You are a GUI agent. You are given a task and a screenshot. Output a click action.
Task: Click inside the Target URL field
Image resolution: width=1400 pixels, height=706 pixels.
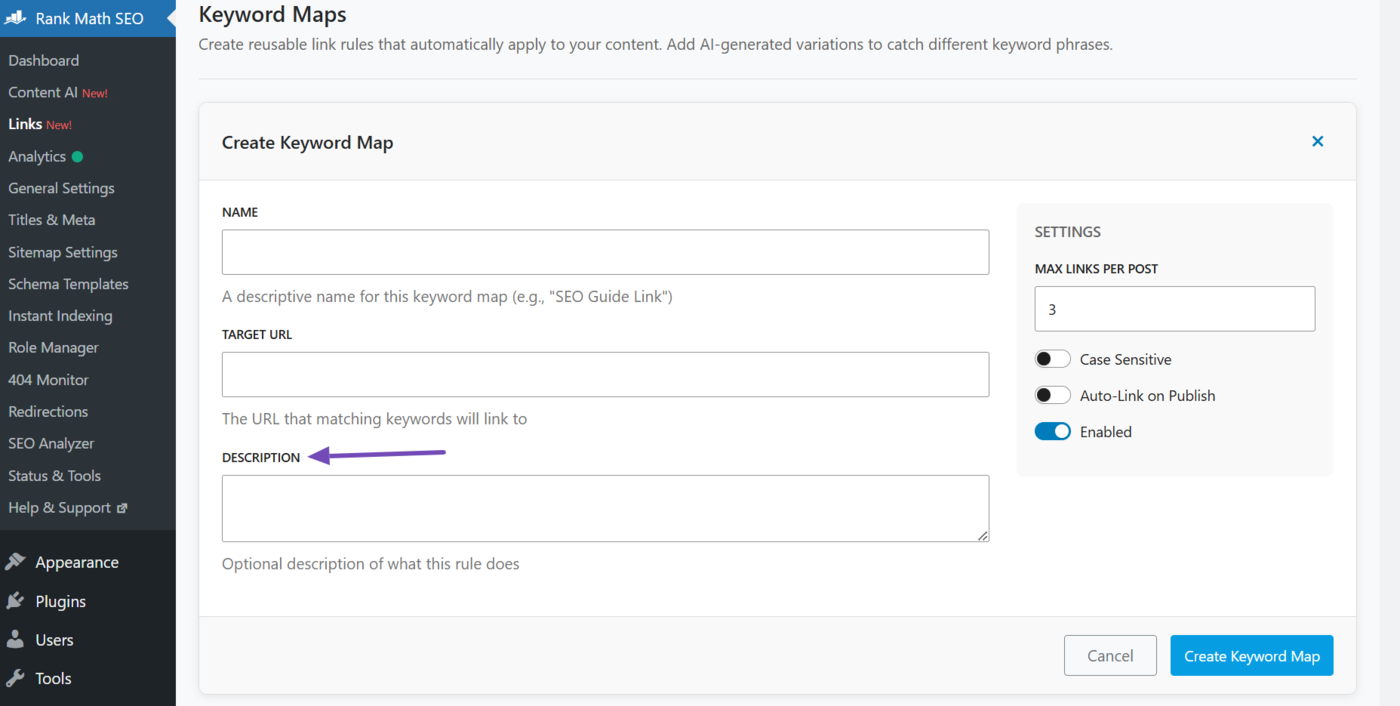[605, 374]
